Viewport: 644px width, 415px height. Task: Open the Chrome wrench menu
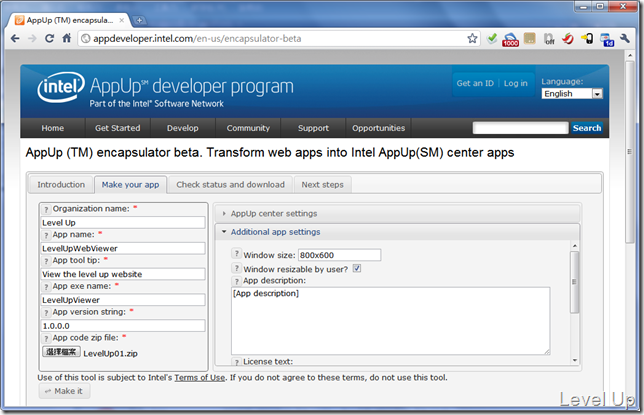pyautogui.click(x=625, y=39)
